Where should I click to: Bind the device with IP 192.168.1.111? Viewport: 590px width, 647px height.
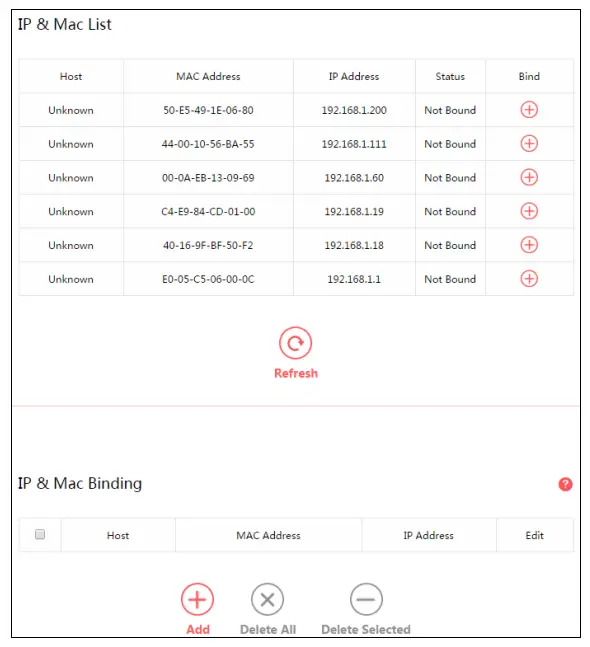pos(529,144)
